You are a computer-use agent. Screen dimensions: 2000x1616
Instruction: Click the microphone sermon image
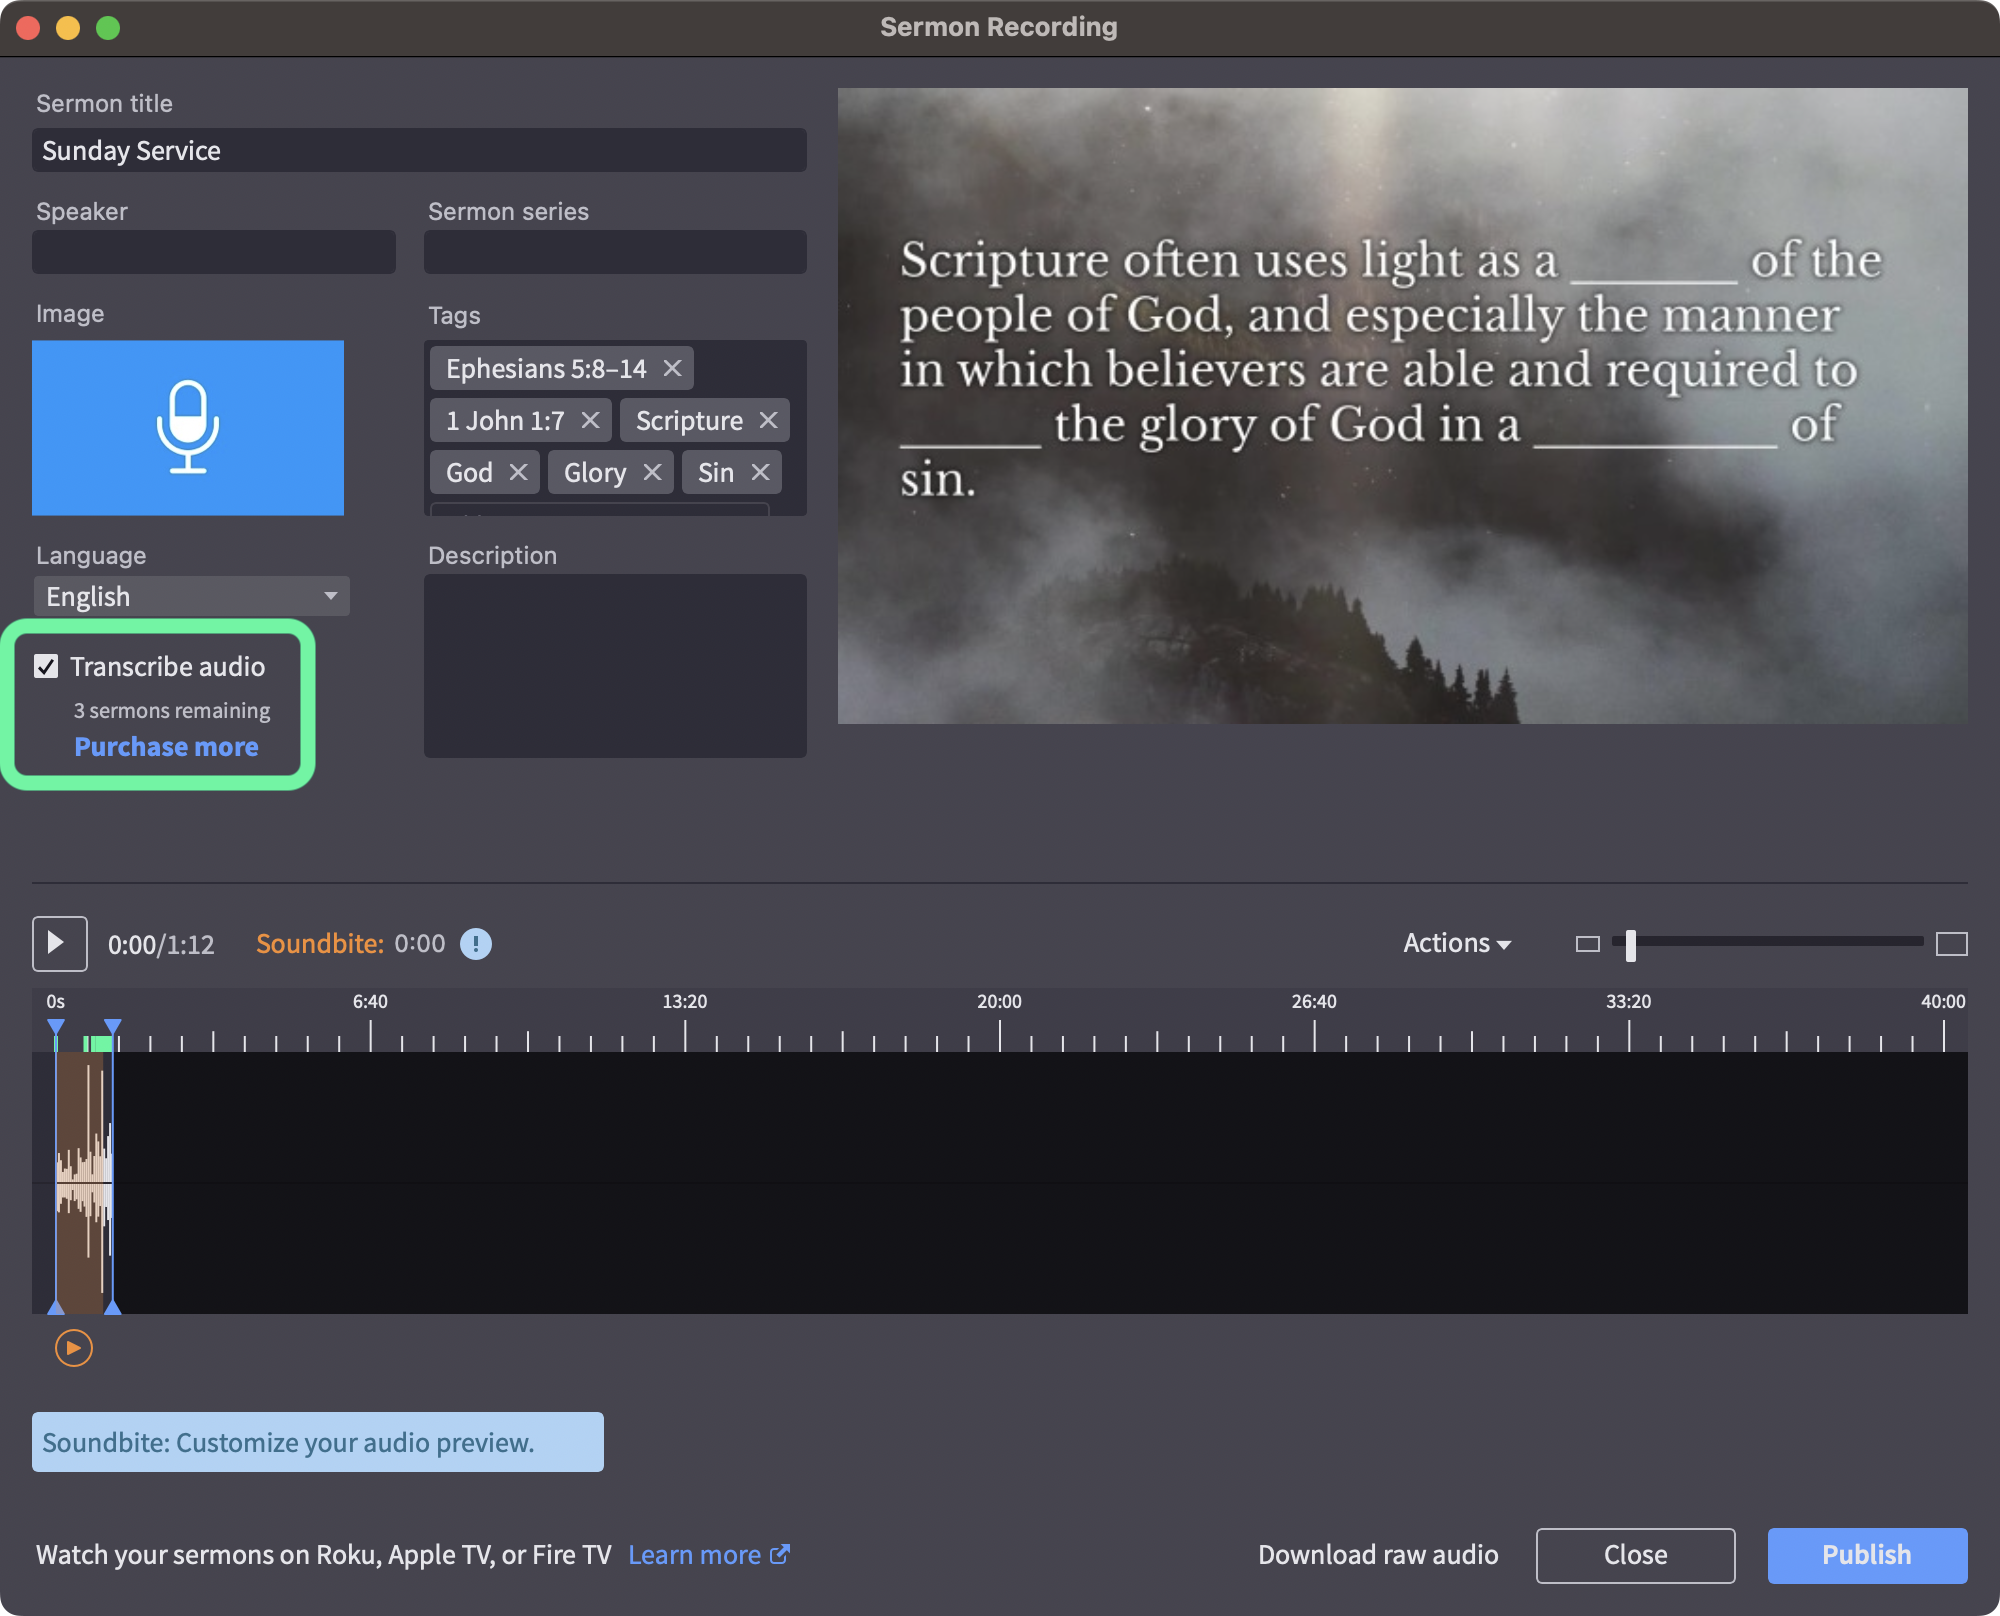(x=188, y=428)
